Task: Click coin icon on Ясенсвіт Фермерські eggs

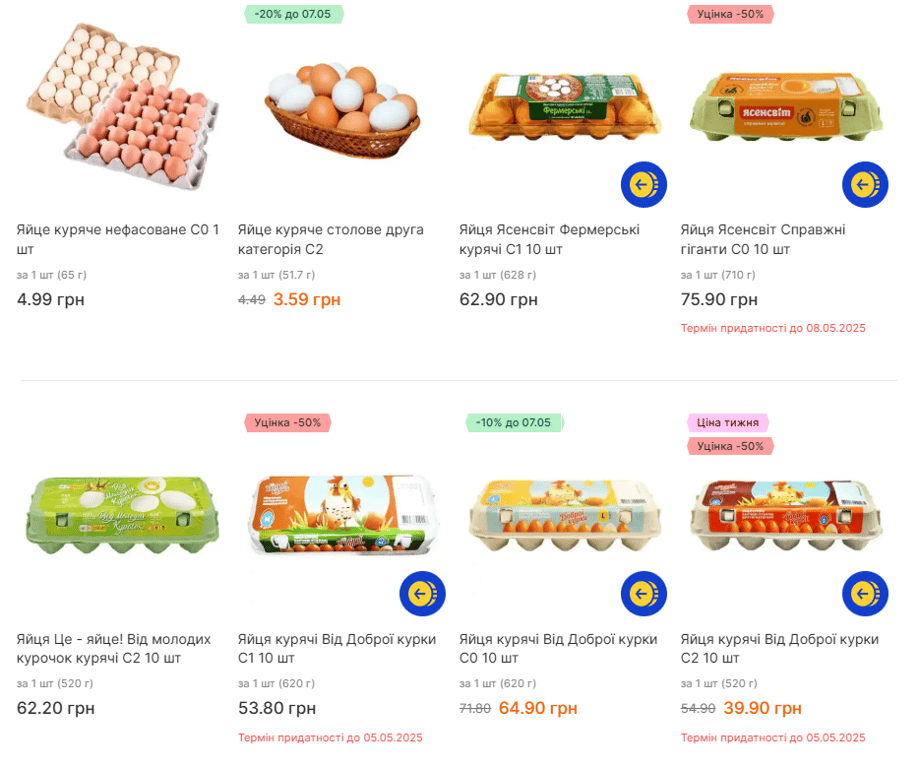Action: [x=643, y=184]
